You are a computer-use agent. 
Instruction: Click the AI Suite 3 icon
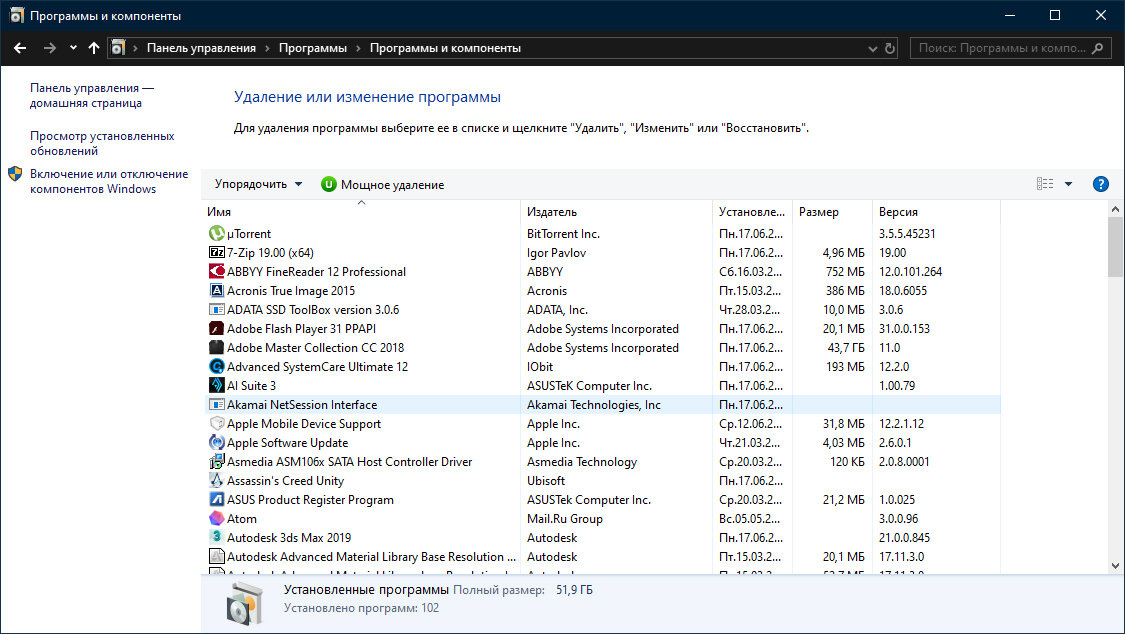tap(217, 386)
